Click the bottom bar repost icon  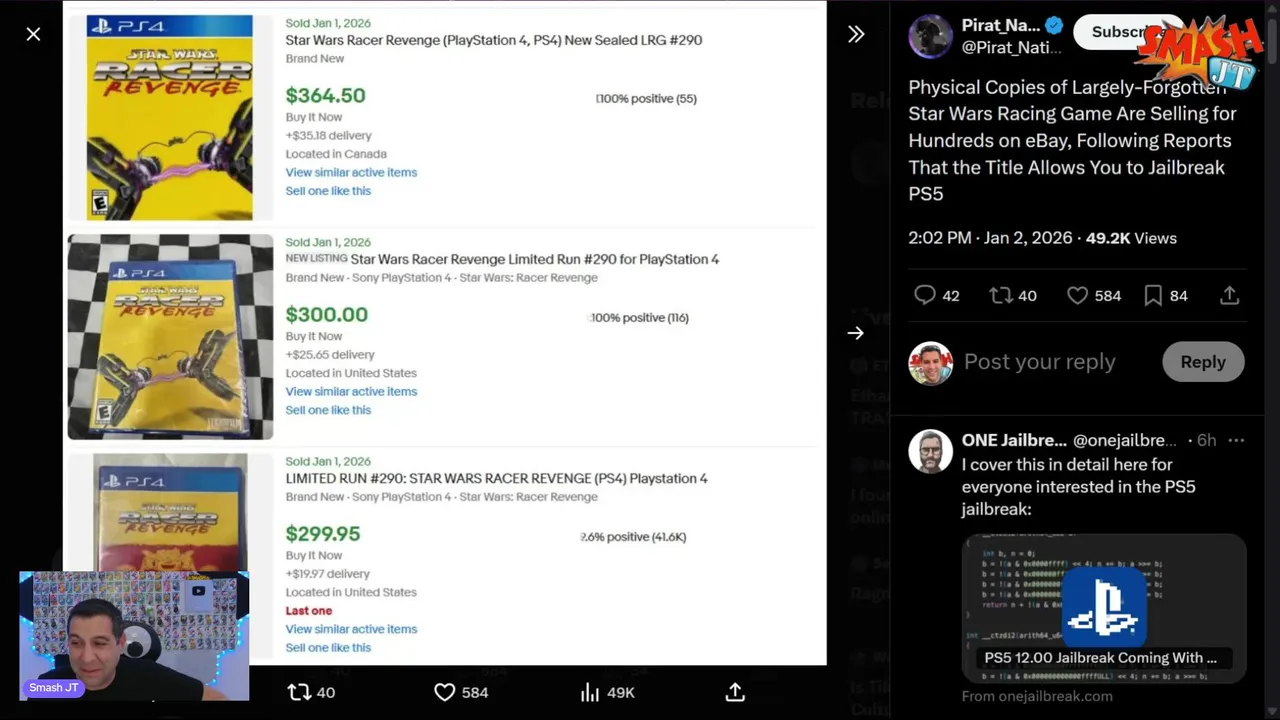point(299,692)
